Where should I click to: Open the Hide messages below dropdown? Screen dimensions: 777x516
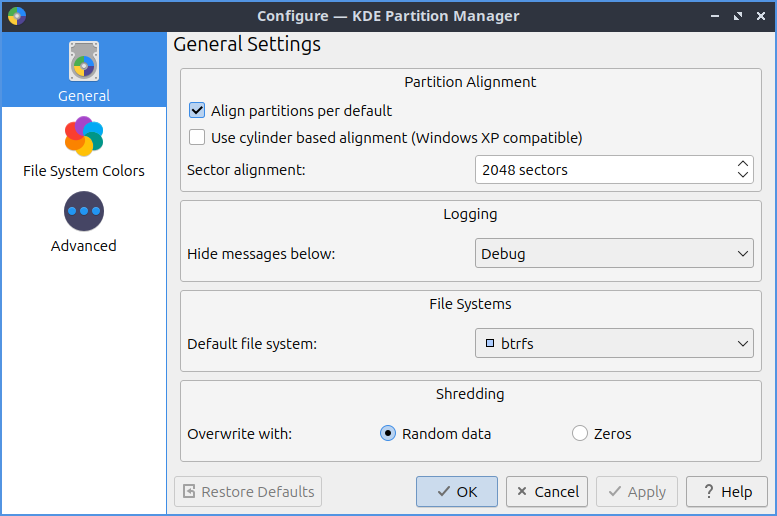(613, 254)
